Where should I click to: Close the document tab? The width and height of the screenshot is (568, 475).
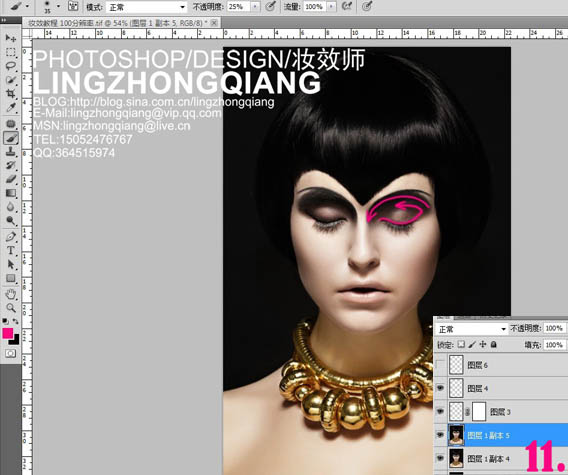(214, 23)
